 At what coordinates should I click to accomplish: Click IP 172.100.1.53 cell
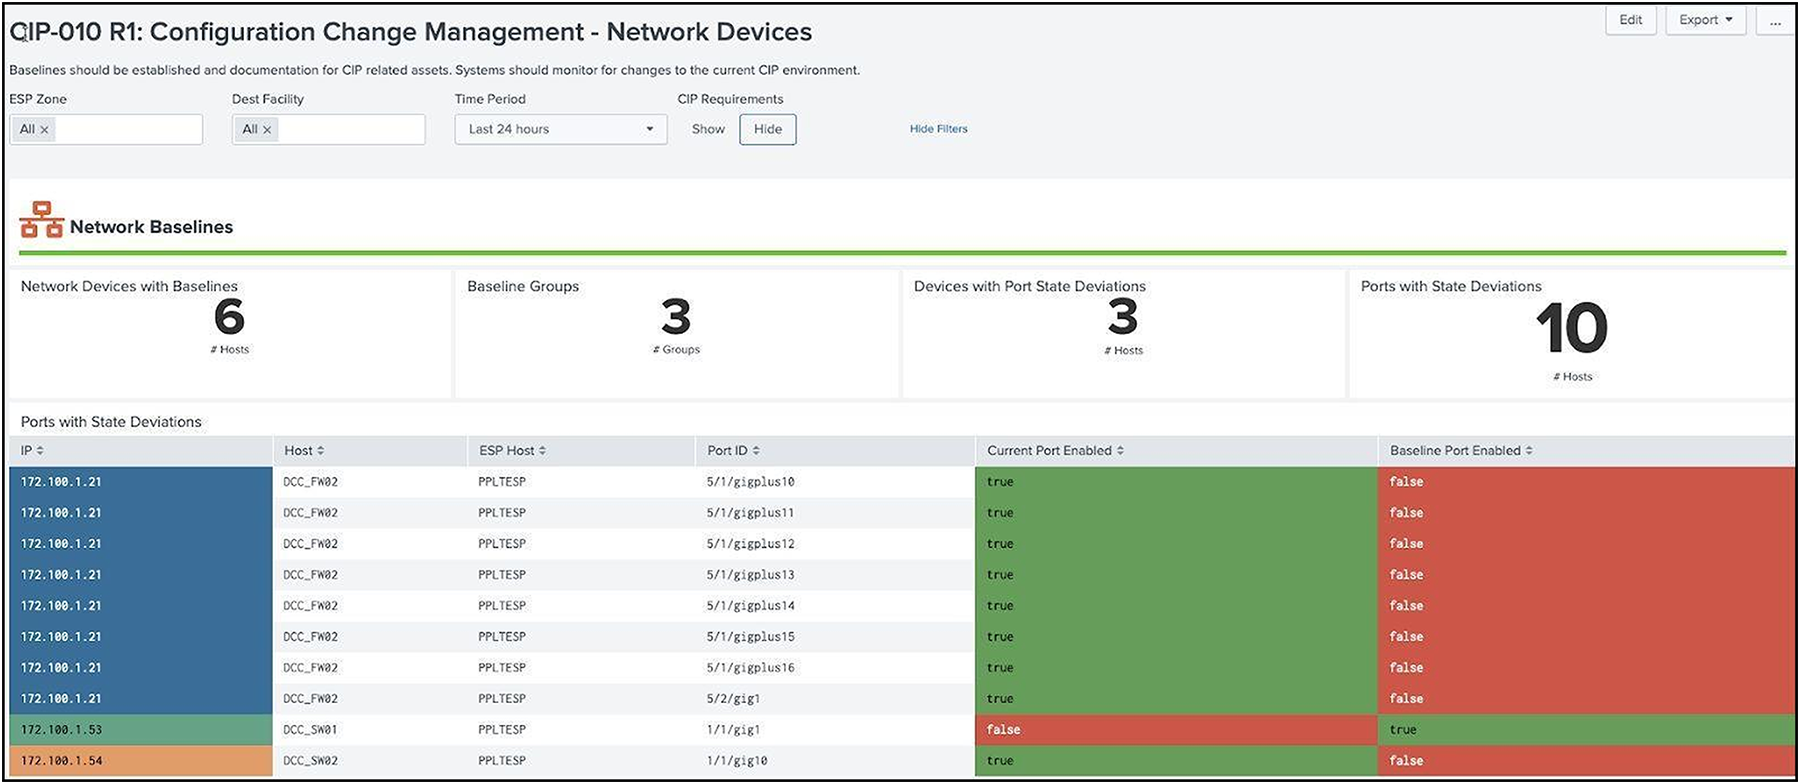(x=141, y=730)
